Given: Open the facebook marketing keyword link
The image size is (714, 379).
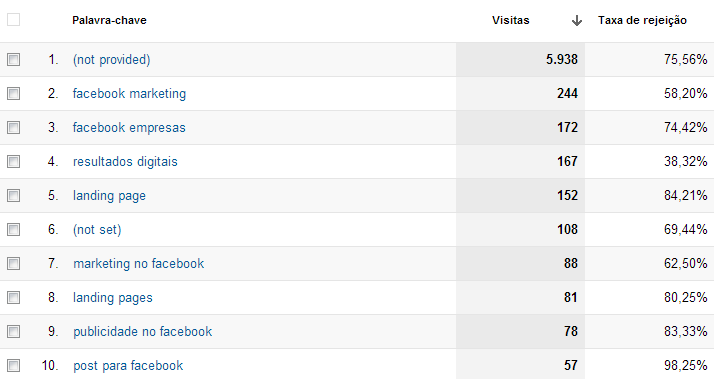Looking at the screenshot, I should tap(129, 93).
